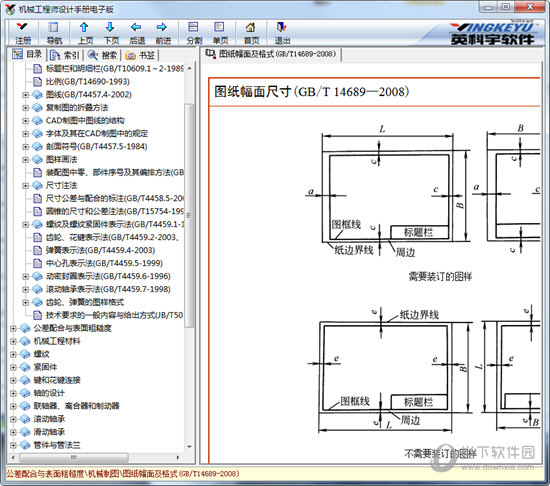Viewport: 550px width, 486px height.
Task: Expand the 滚动轴承 tree node
Action: click(13, 419)
